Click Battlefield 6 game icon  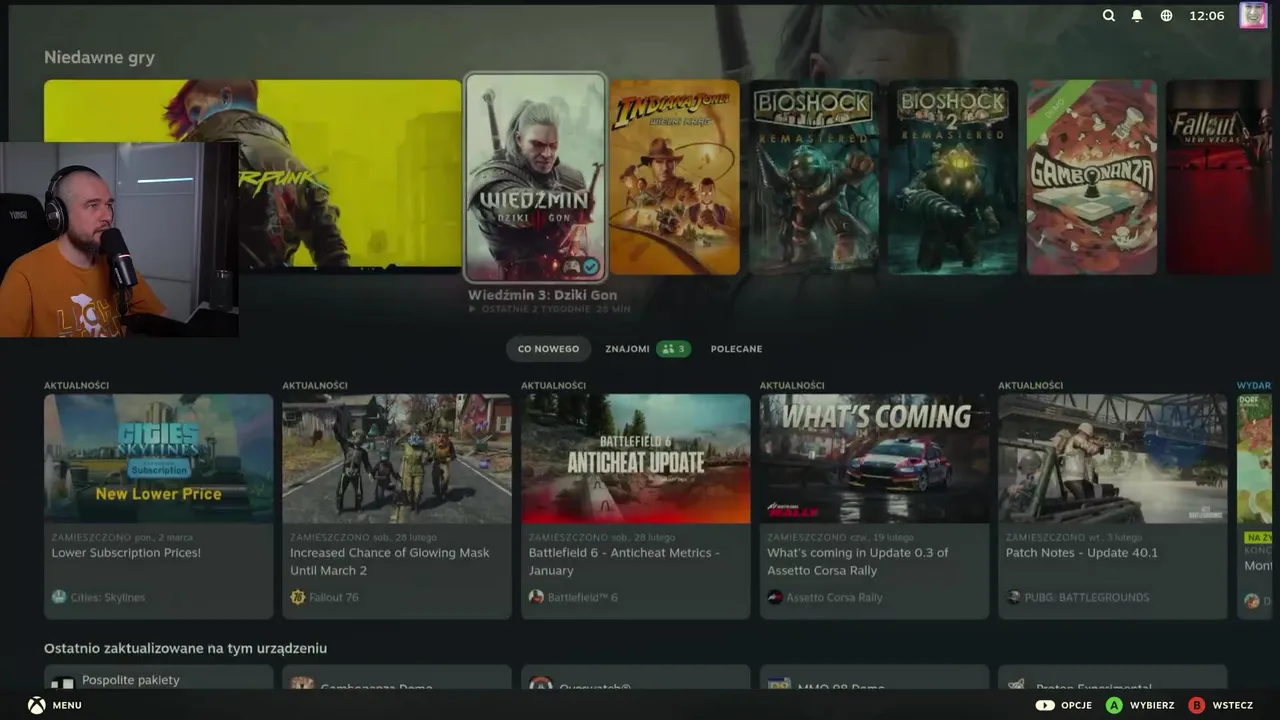tap(536, 597)
